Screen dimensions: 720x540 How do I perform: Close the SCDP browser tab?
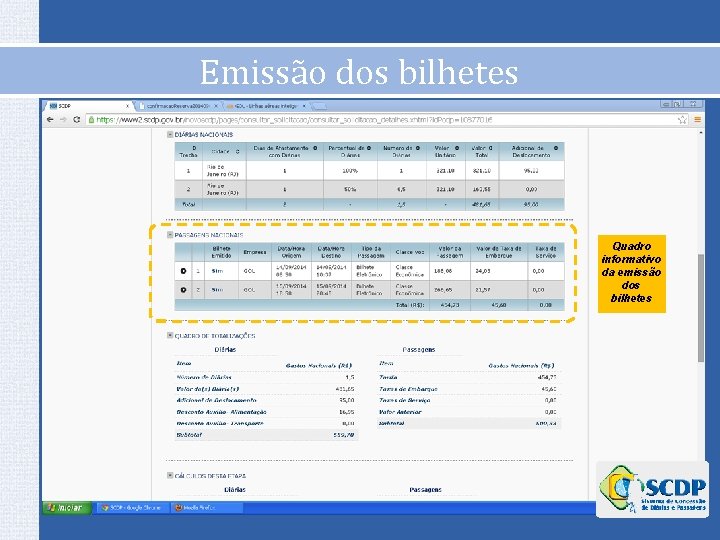click(128, 106)
